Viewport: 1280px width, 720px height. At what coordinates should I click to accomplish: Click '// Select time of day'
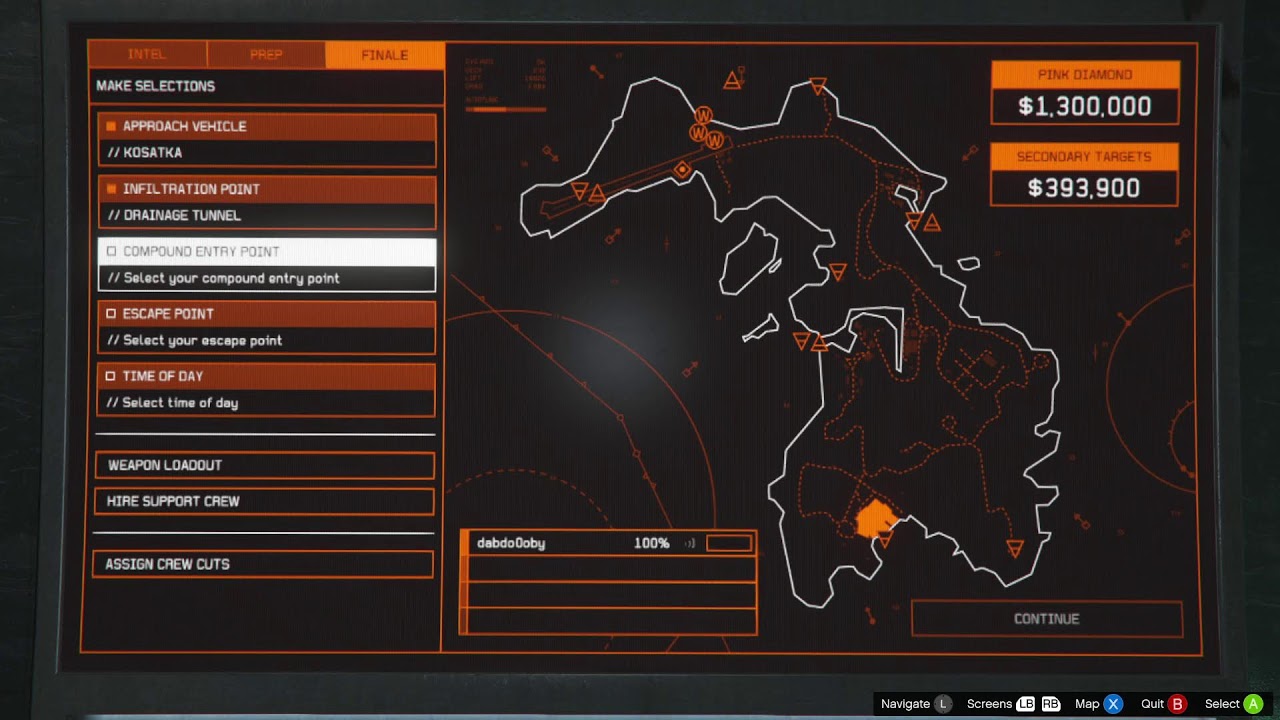172,403
